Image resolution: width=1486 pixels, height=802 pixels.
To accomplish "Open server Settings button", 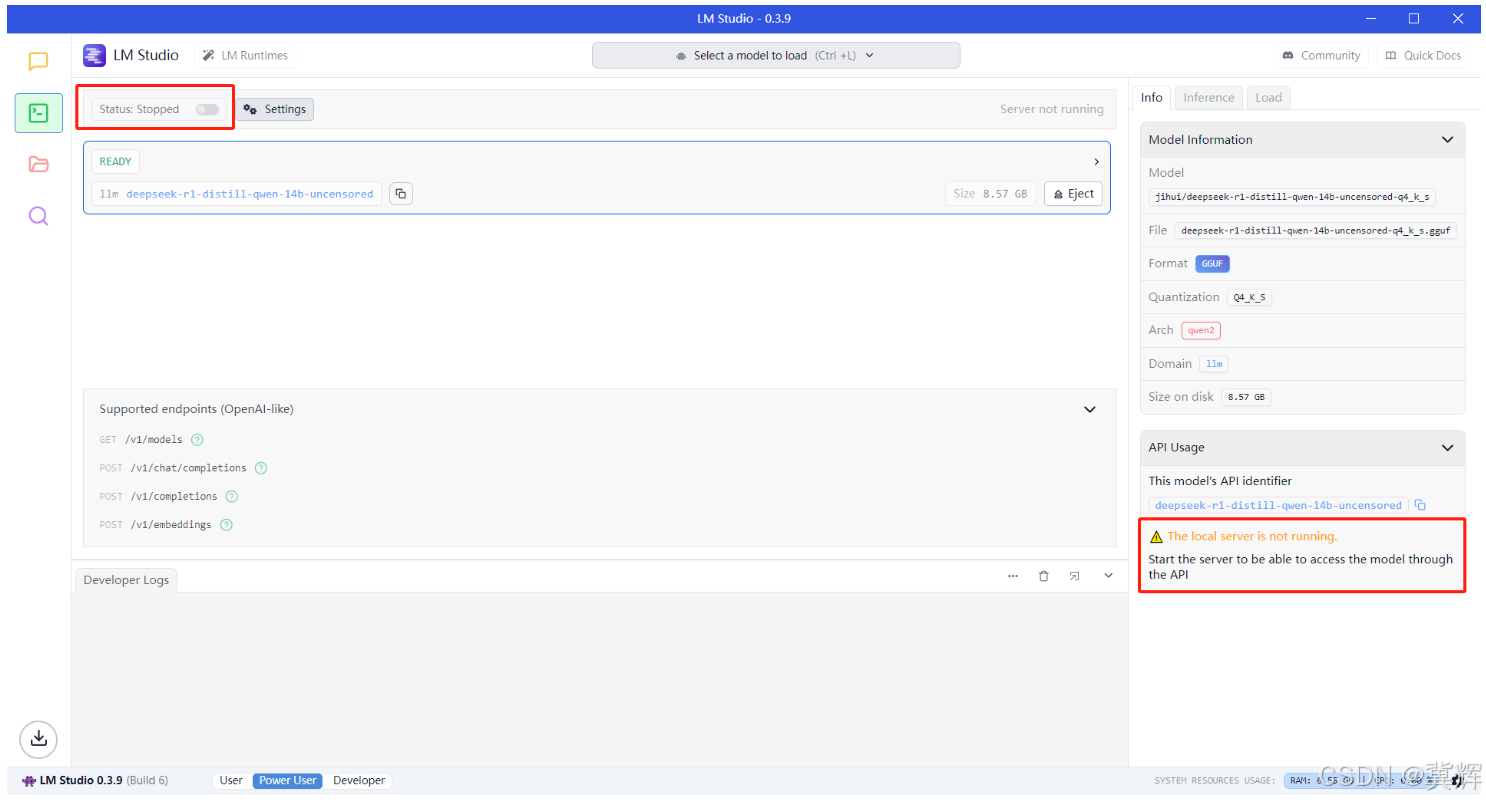I will [x=275, y=110].
